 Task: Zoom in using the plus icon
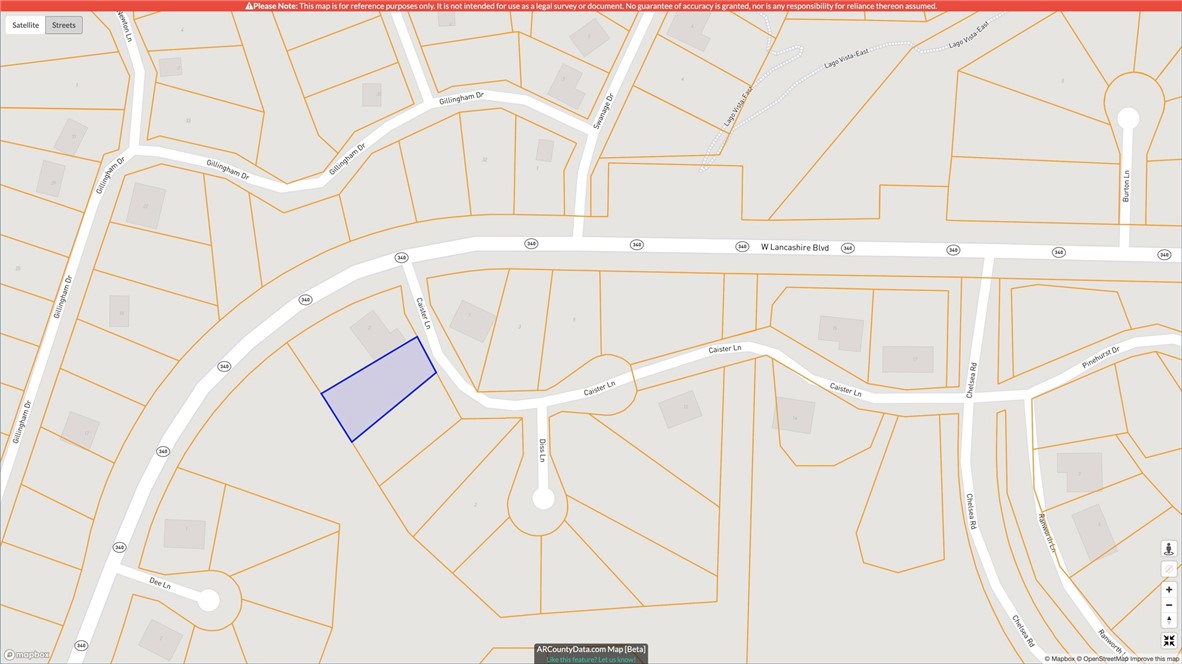click(1168, 589)
